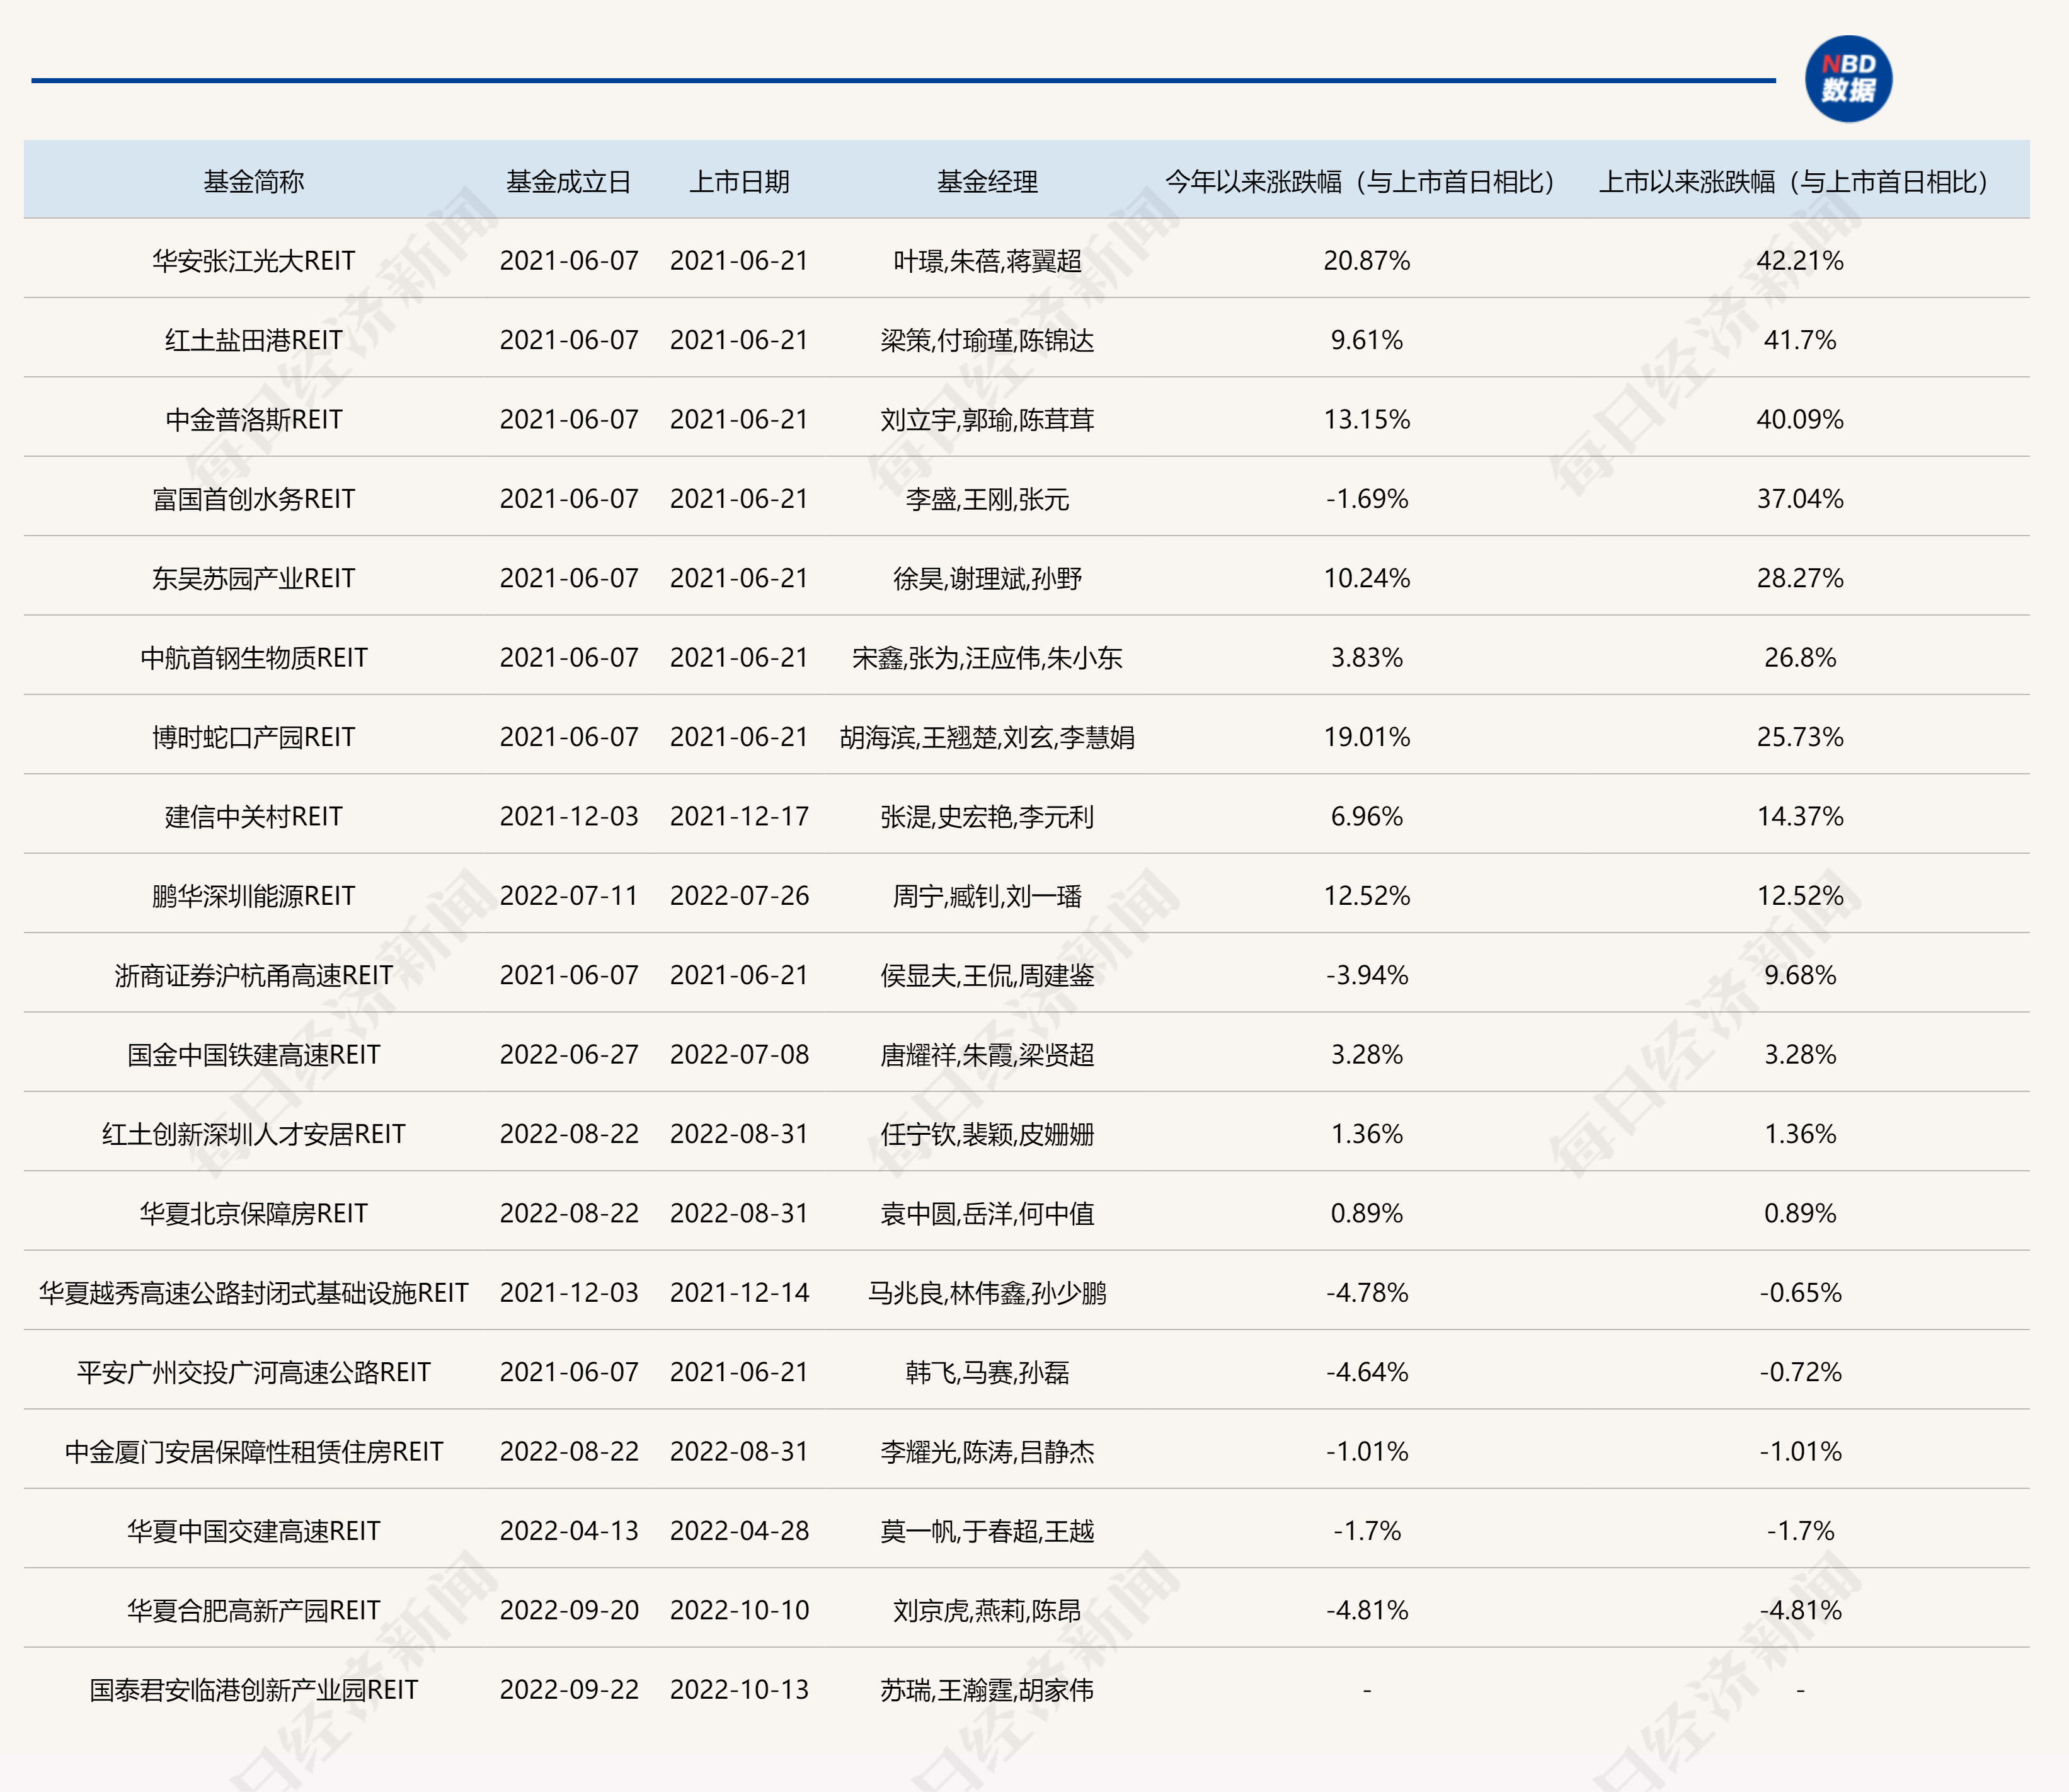Image resolution: width=2069 pixels, height=1792 pixels.
Task: Select listing date 2021-12-17
Action: click(x=739, y=816)
